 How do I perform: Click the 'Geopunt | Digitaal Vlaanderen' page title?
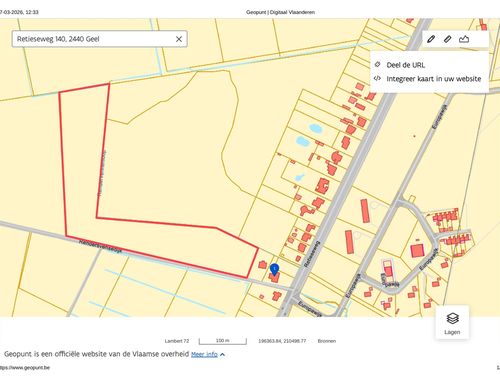coord(280,12)
